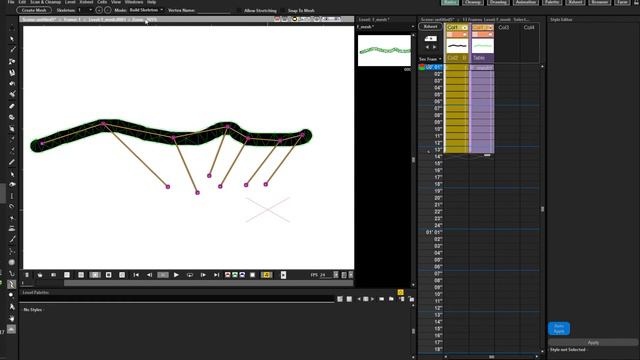Toggle preview visibility row of Col1
This screenshot has width=640, height=360.
[x=456, y=34]
